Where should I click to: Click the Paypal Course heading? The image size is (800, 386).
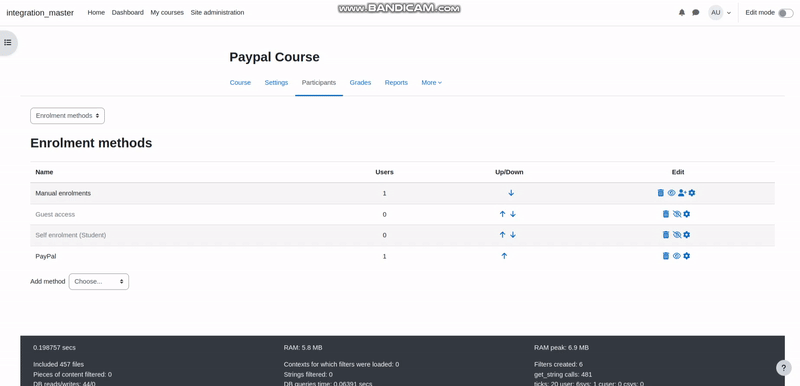point(274,57)
